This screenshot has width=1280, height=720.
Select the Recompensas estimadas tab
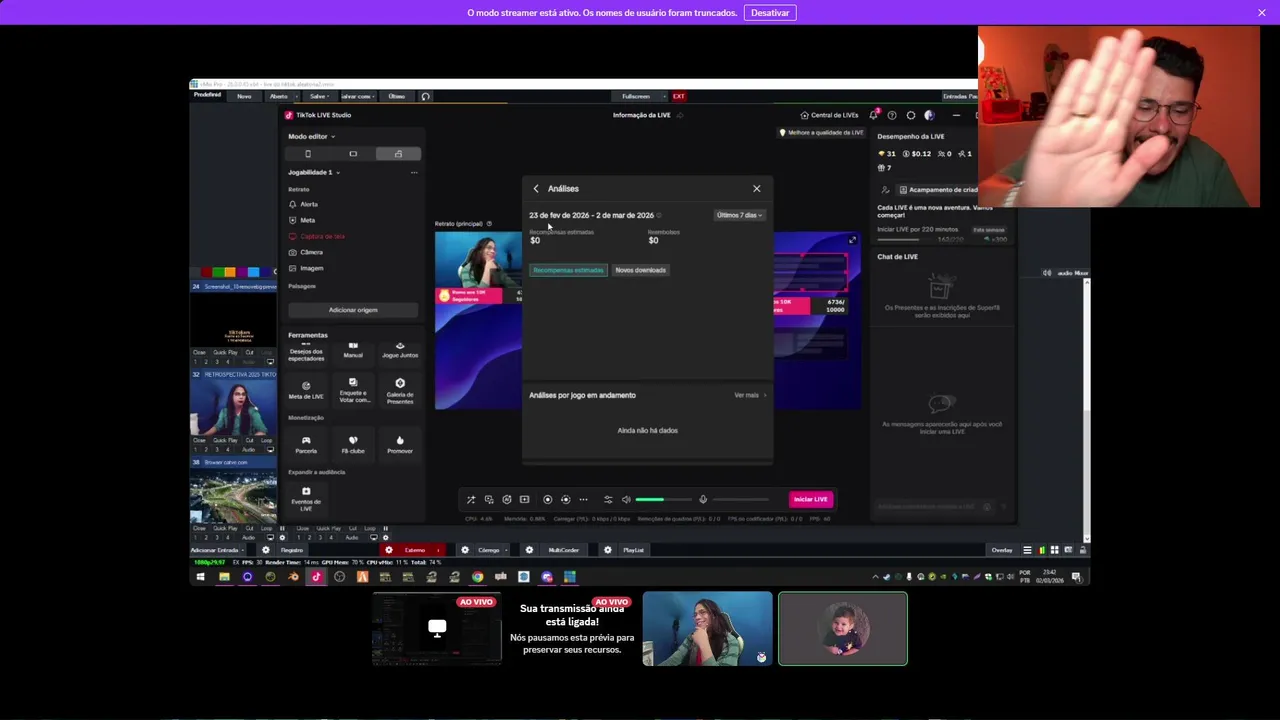point(568,270)
